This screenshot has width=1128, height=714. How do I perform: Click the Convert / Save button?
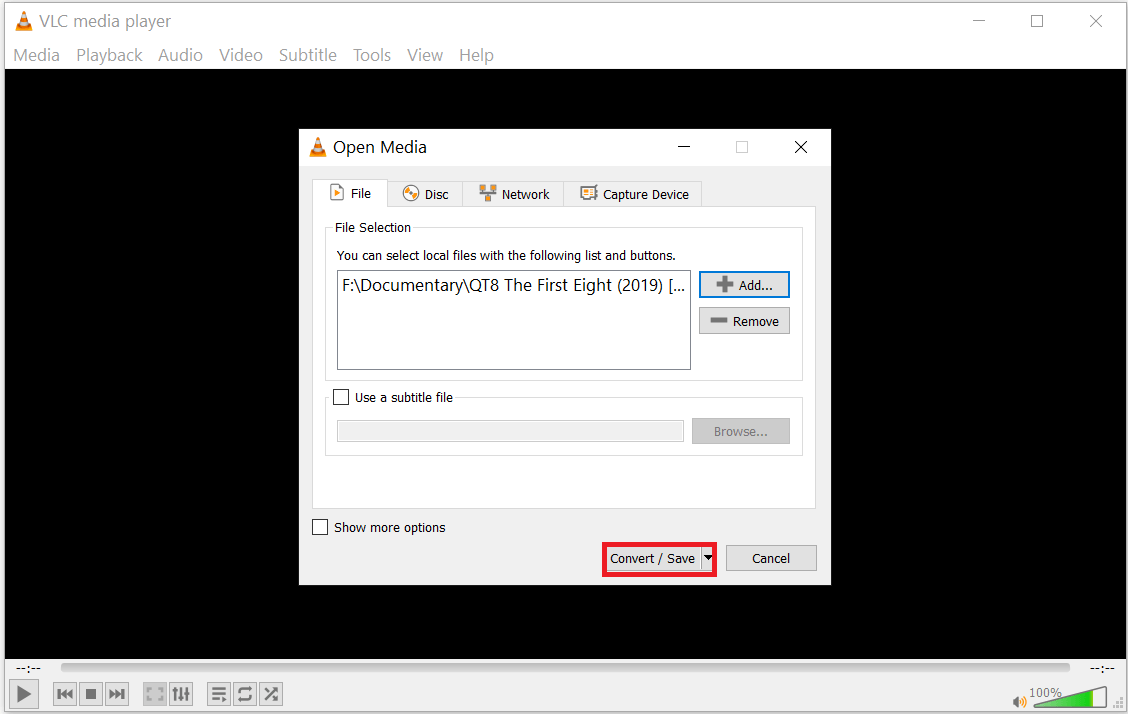(652, 559)
